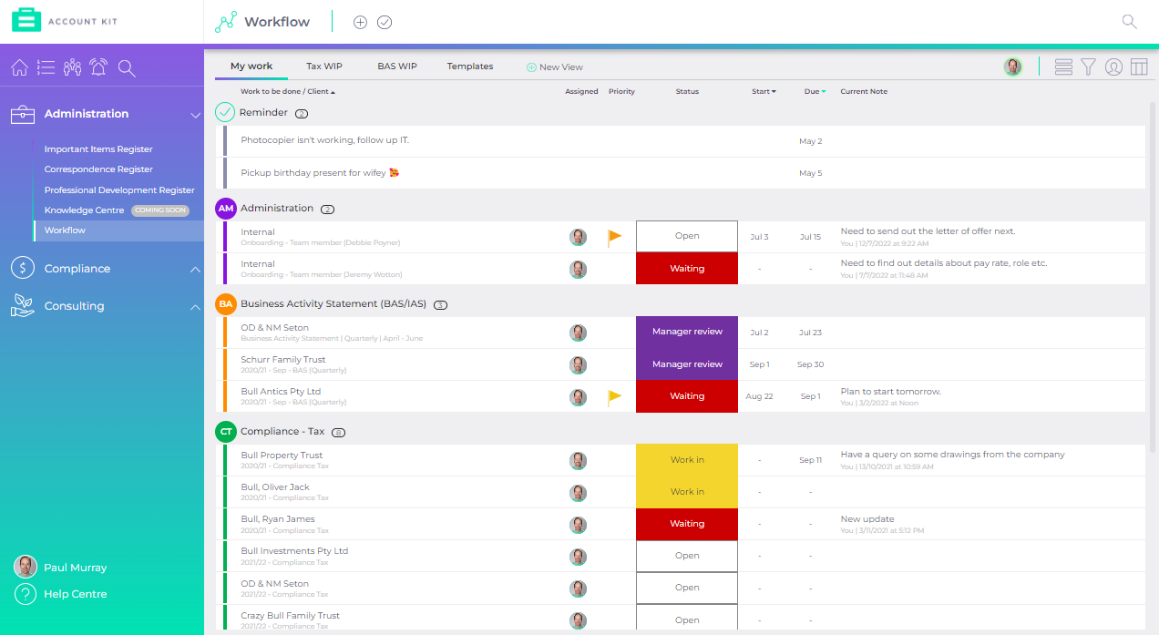Viewport: 1159px width, 635px height.
Task: Open Knowledge Centre menu item
Action: (x=84, y=210)
